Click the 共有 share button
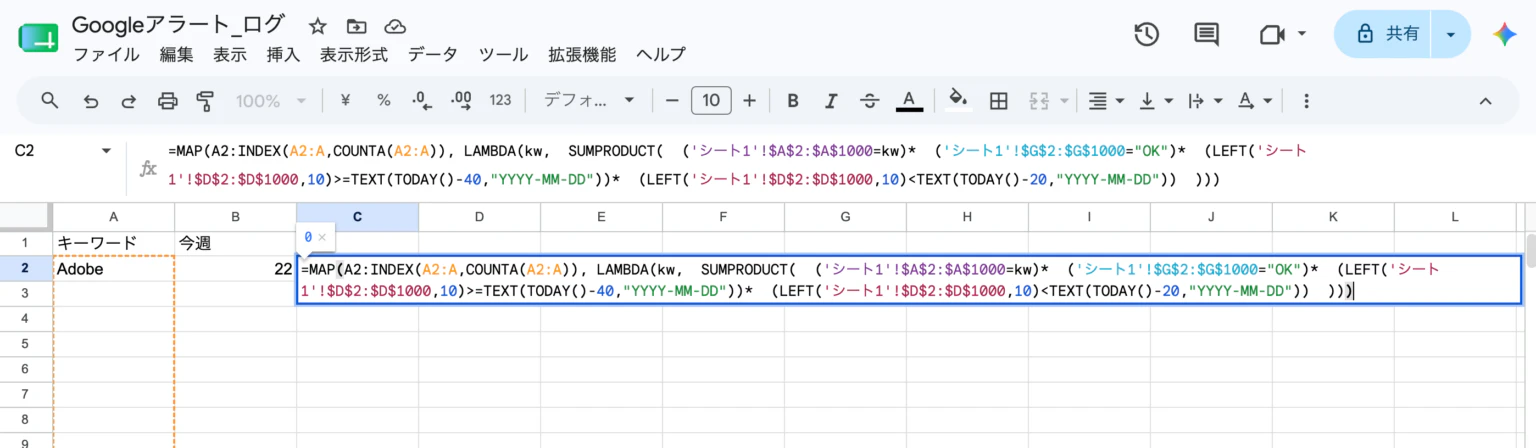Viewport: 1536px width, 448px height. click(x=1384, y=34)
